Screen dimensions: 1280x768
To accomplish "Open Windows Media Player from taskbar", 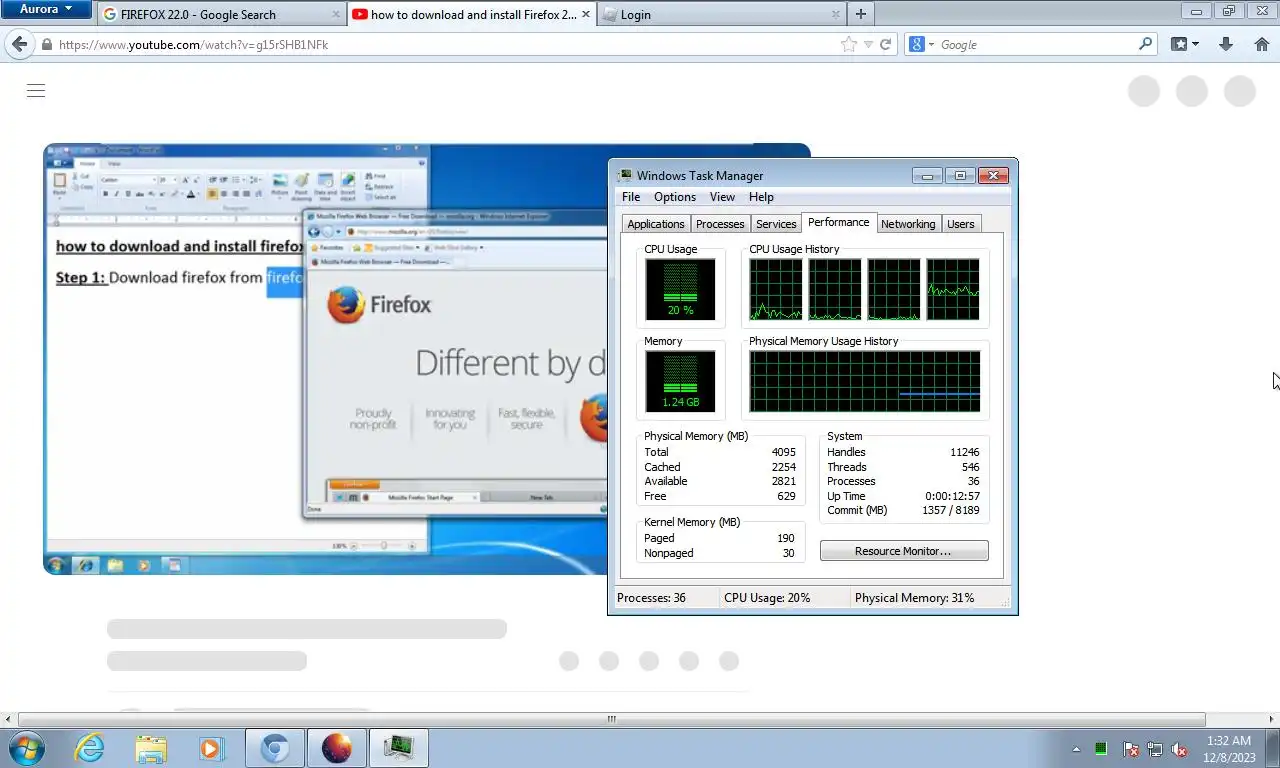I will 211,748.
